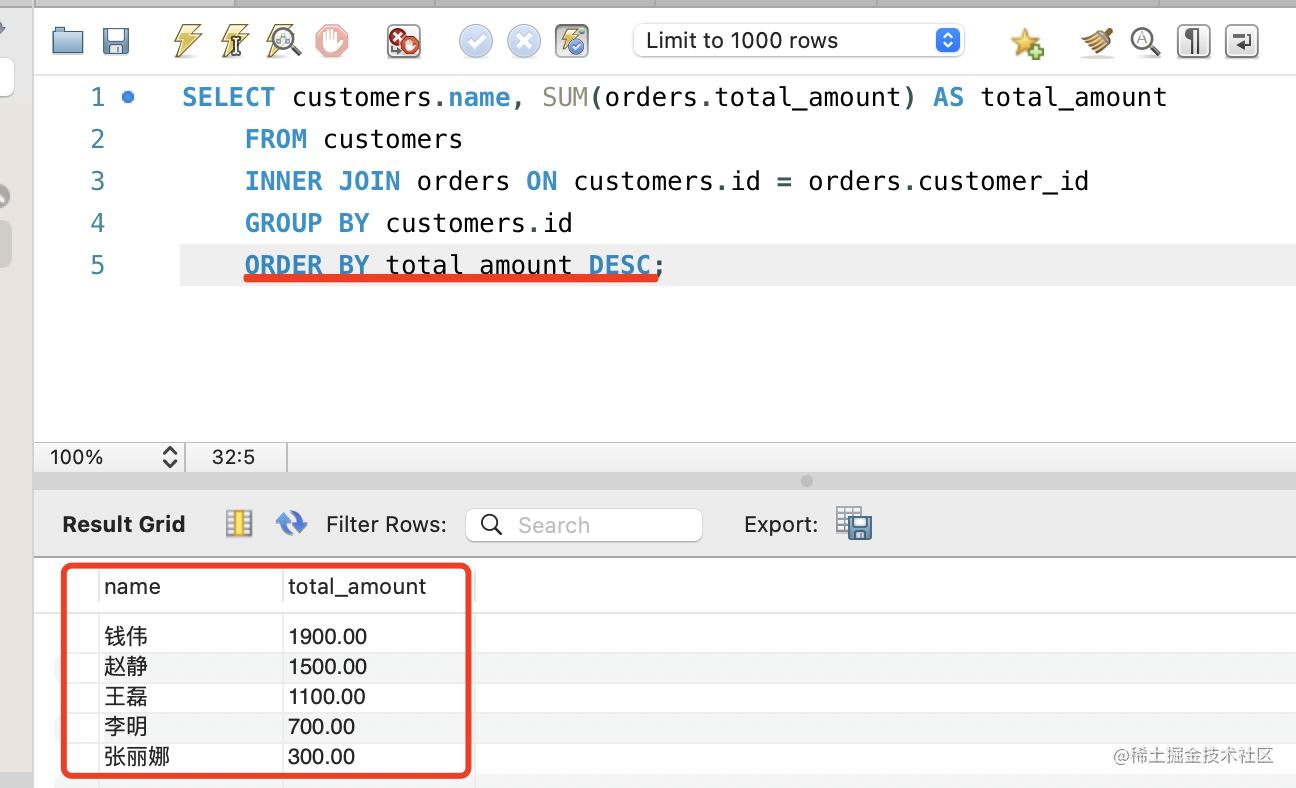Select the 1900.00 total_amount cell
This screenshot has height=788, width=1296.
[x=328, y=637]
